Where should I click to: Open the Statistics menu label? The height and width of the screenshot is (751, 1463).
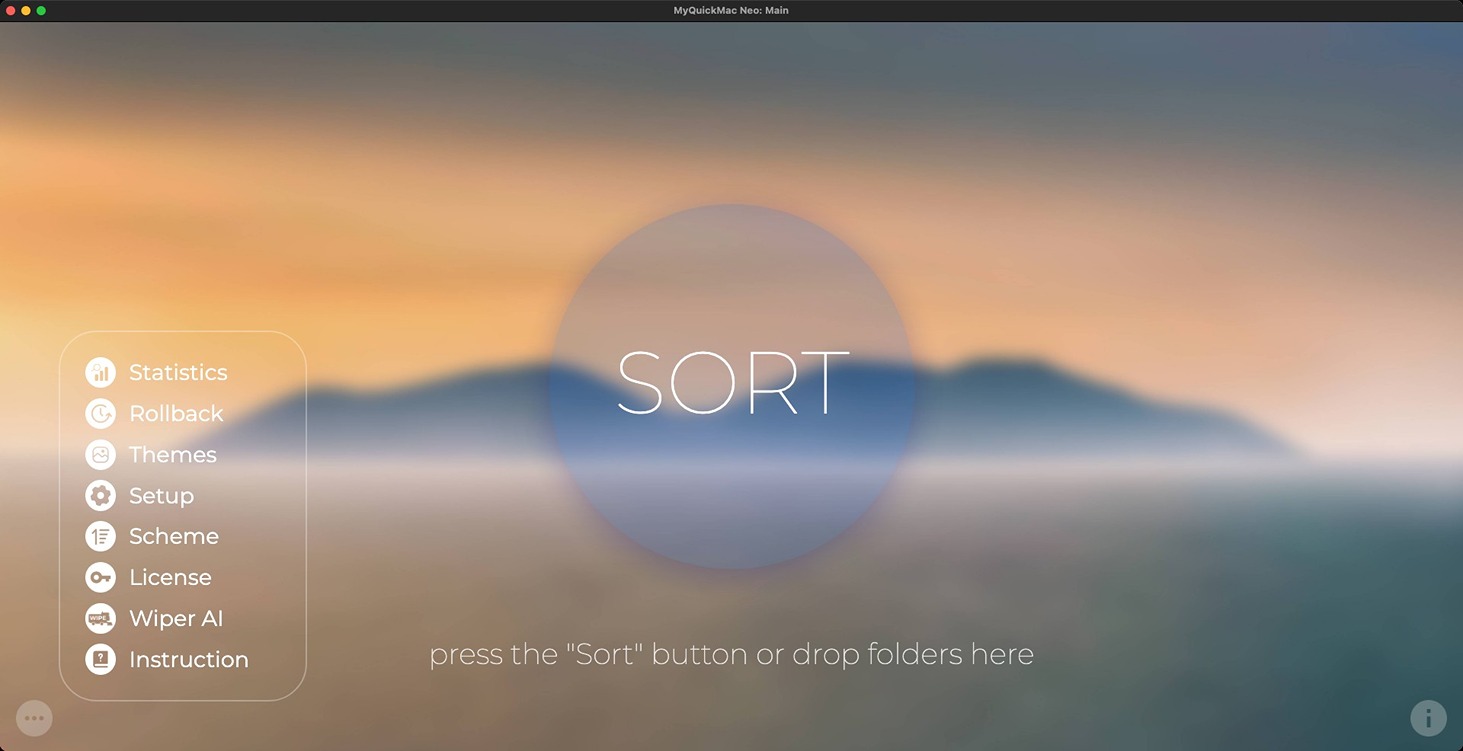click(178, 373)
